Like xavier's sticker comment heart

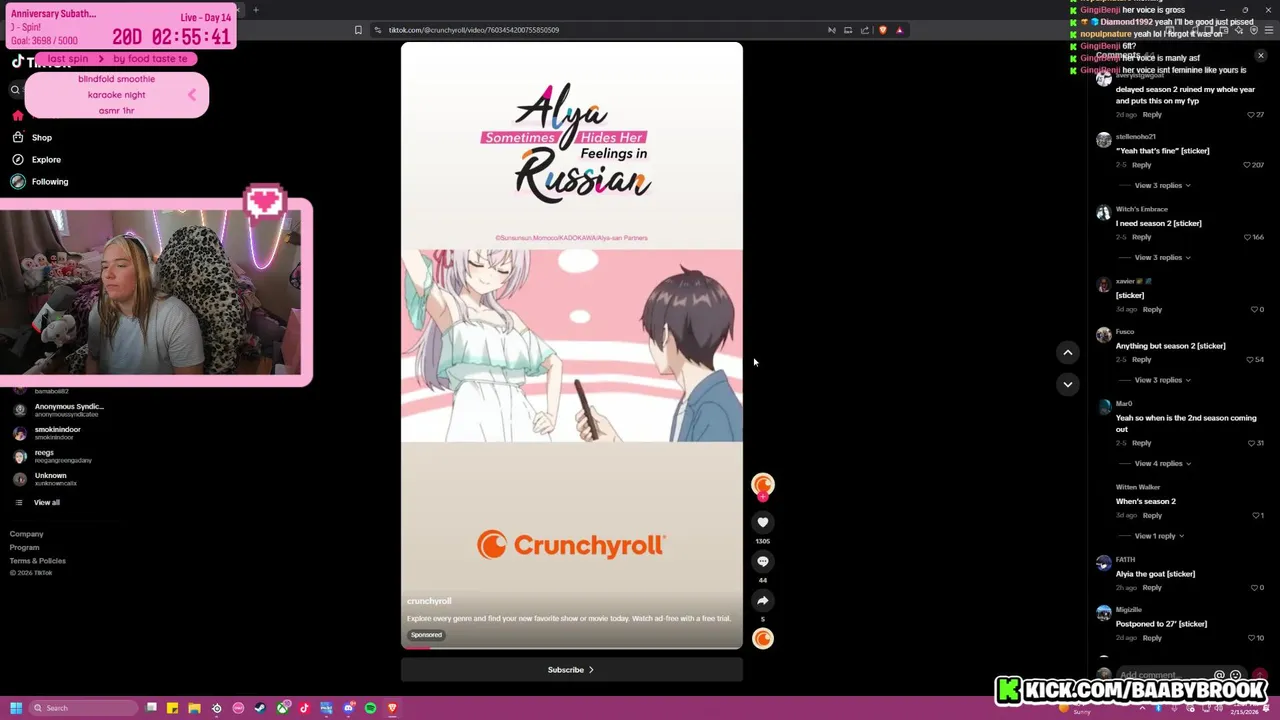pos(1254,309)
